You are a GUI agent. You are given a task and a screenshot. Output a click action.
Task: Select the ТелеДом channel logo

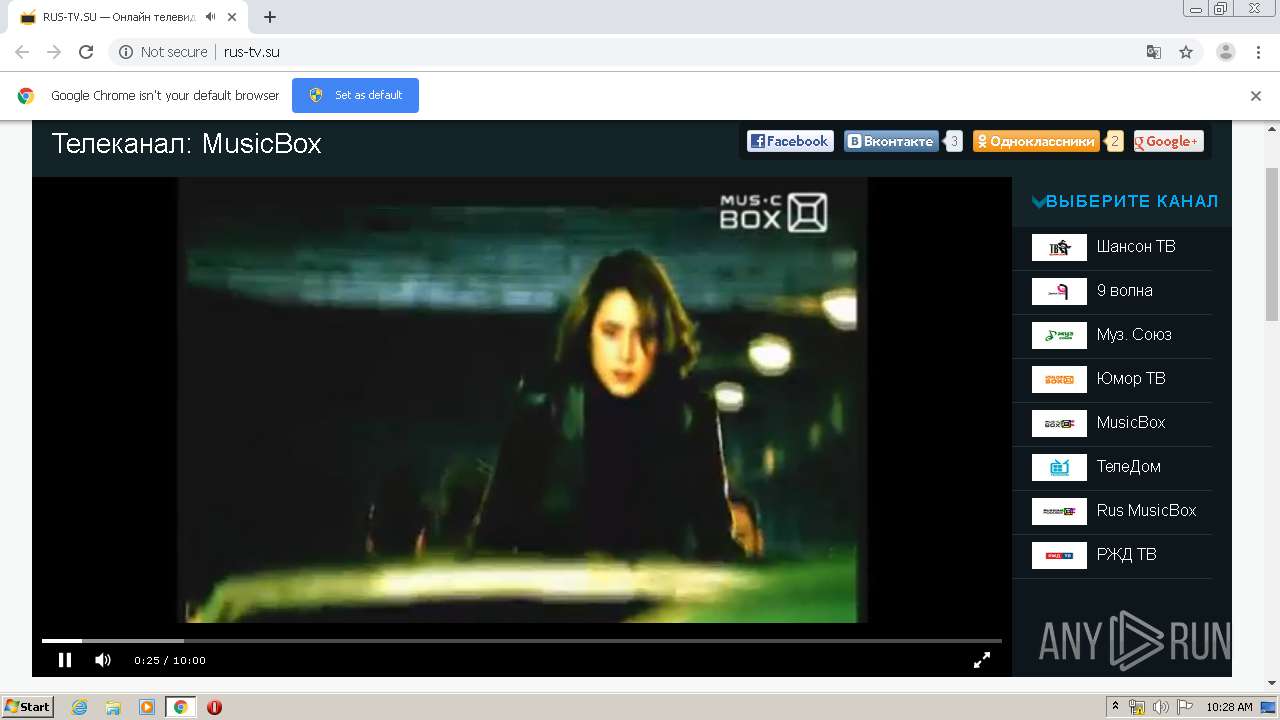(x=1059, y=467)
